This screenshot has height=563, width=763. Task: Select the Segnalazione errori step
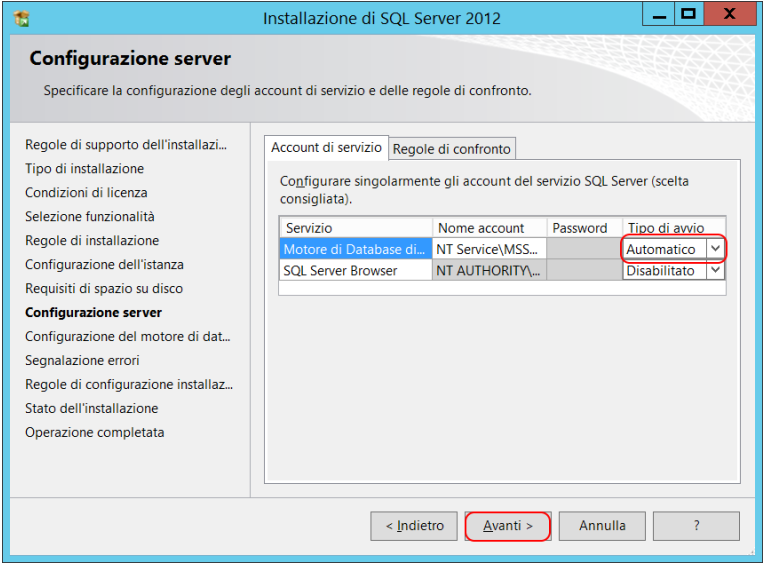tap(82, 360)
